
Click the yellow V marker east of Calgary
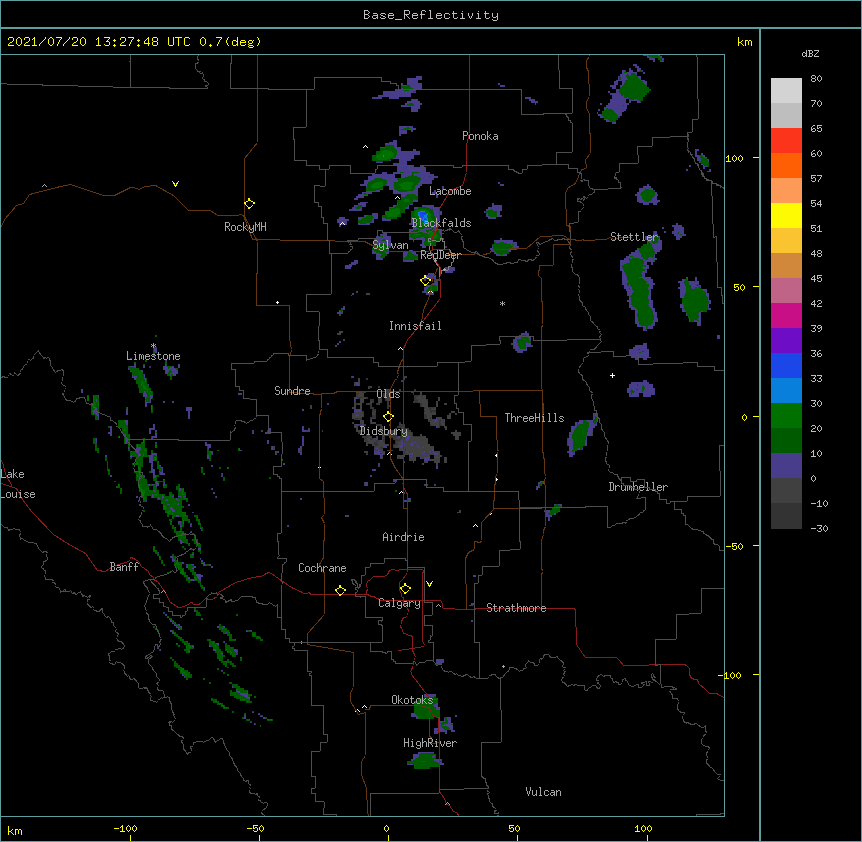pos(429,584)
